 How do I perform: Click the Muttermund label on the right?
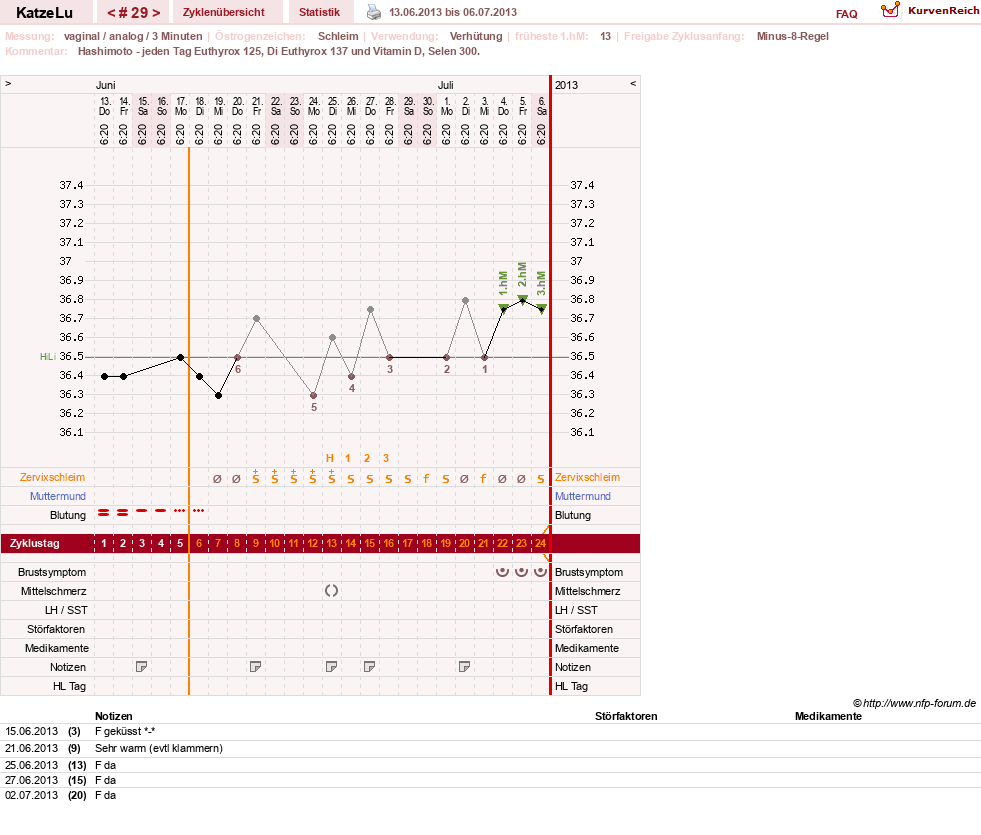point(582,496)
